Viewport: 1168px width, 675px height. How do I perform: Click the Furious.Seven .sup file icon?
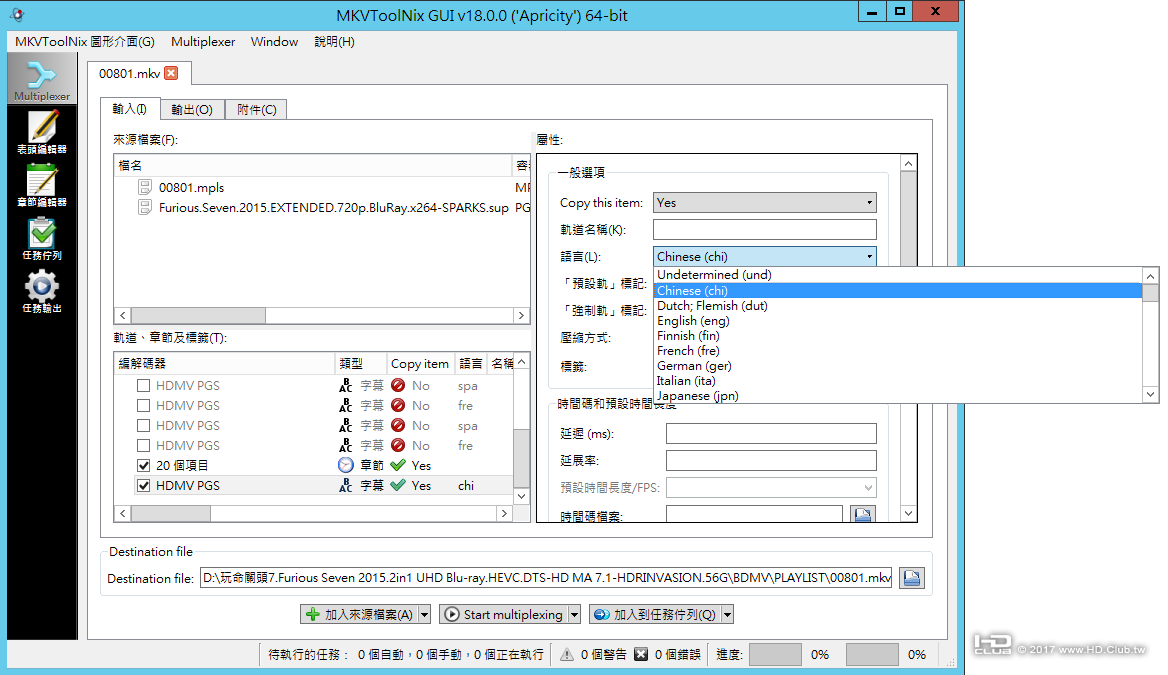(x=145, y=207)
